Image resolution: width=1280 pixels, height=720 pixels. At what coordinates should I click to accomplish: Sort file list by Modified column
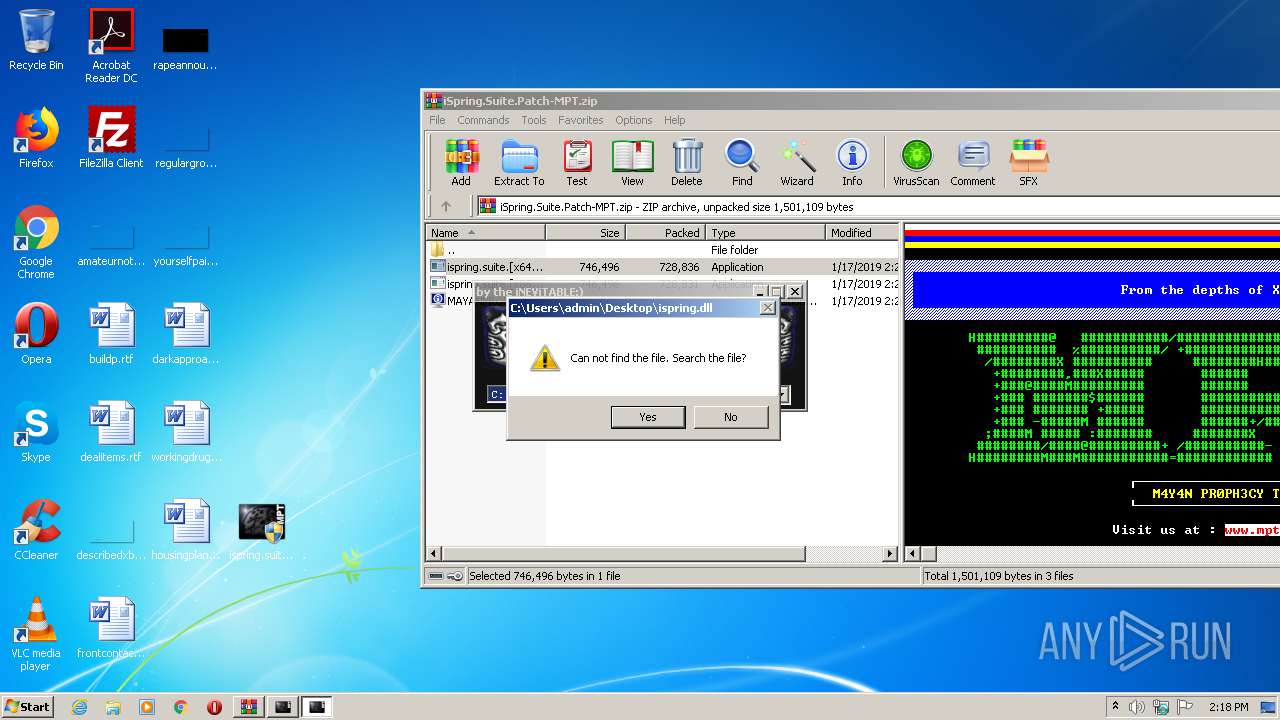tap(863, 232)
